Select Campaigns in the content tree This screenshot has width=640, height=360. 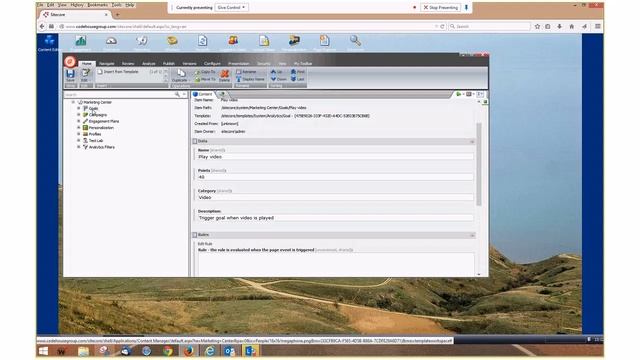click(x=98, y=115)
